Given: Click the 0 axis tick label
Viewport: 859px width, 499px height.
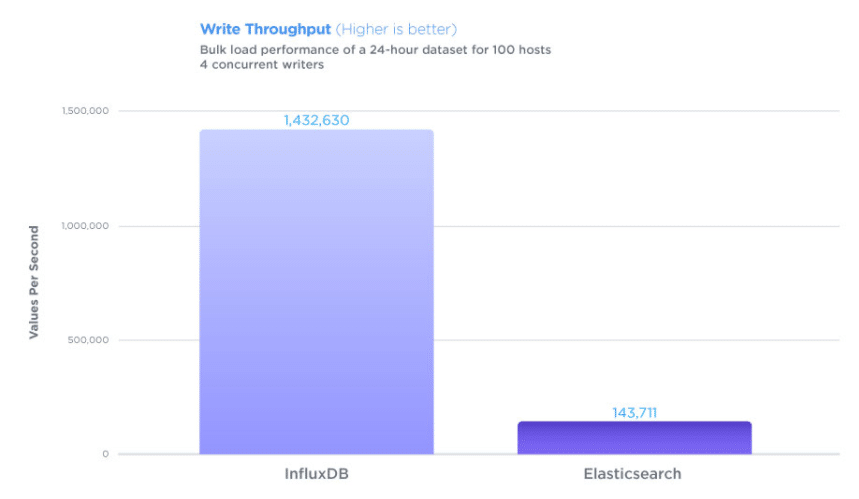Looking at the screenshot, I should pos(105,454).
